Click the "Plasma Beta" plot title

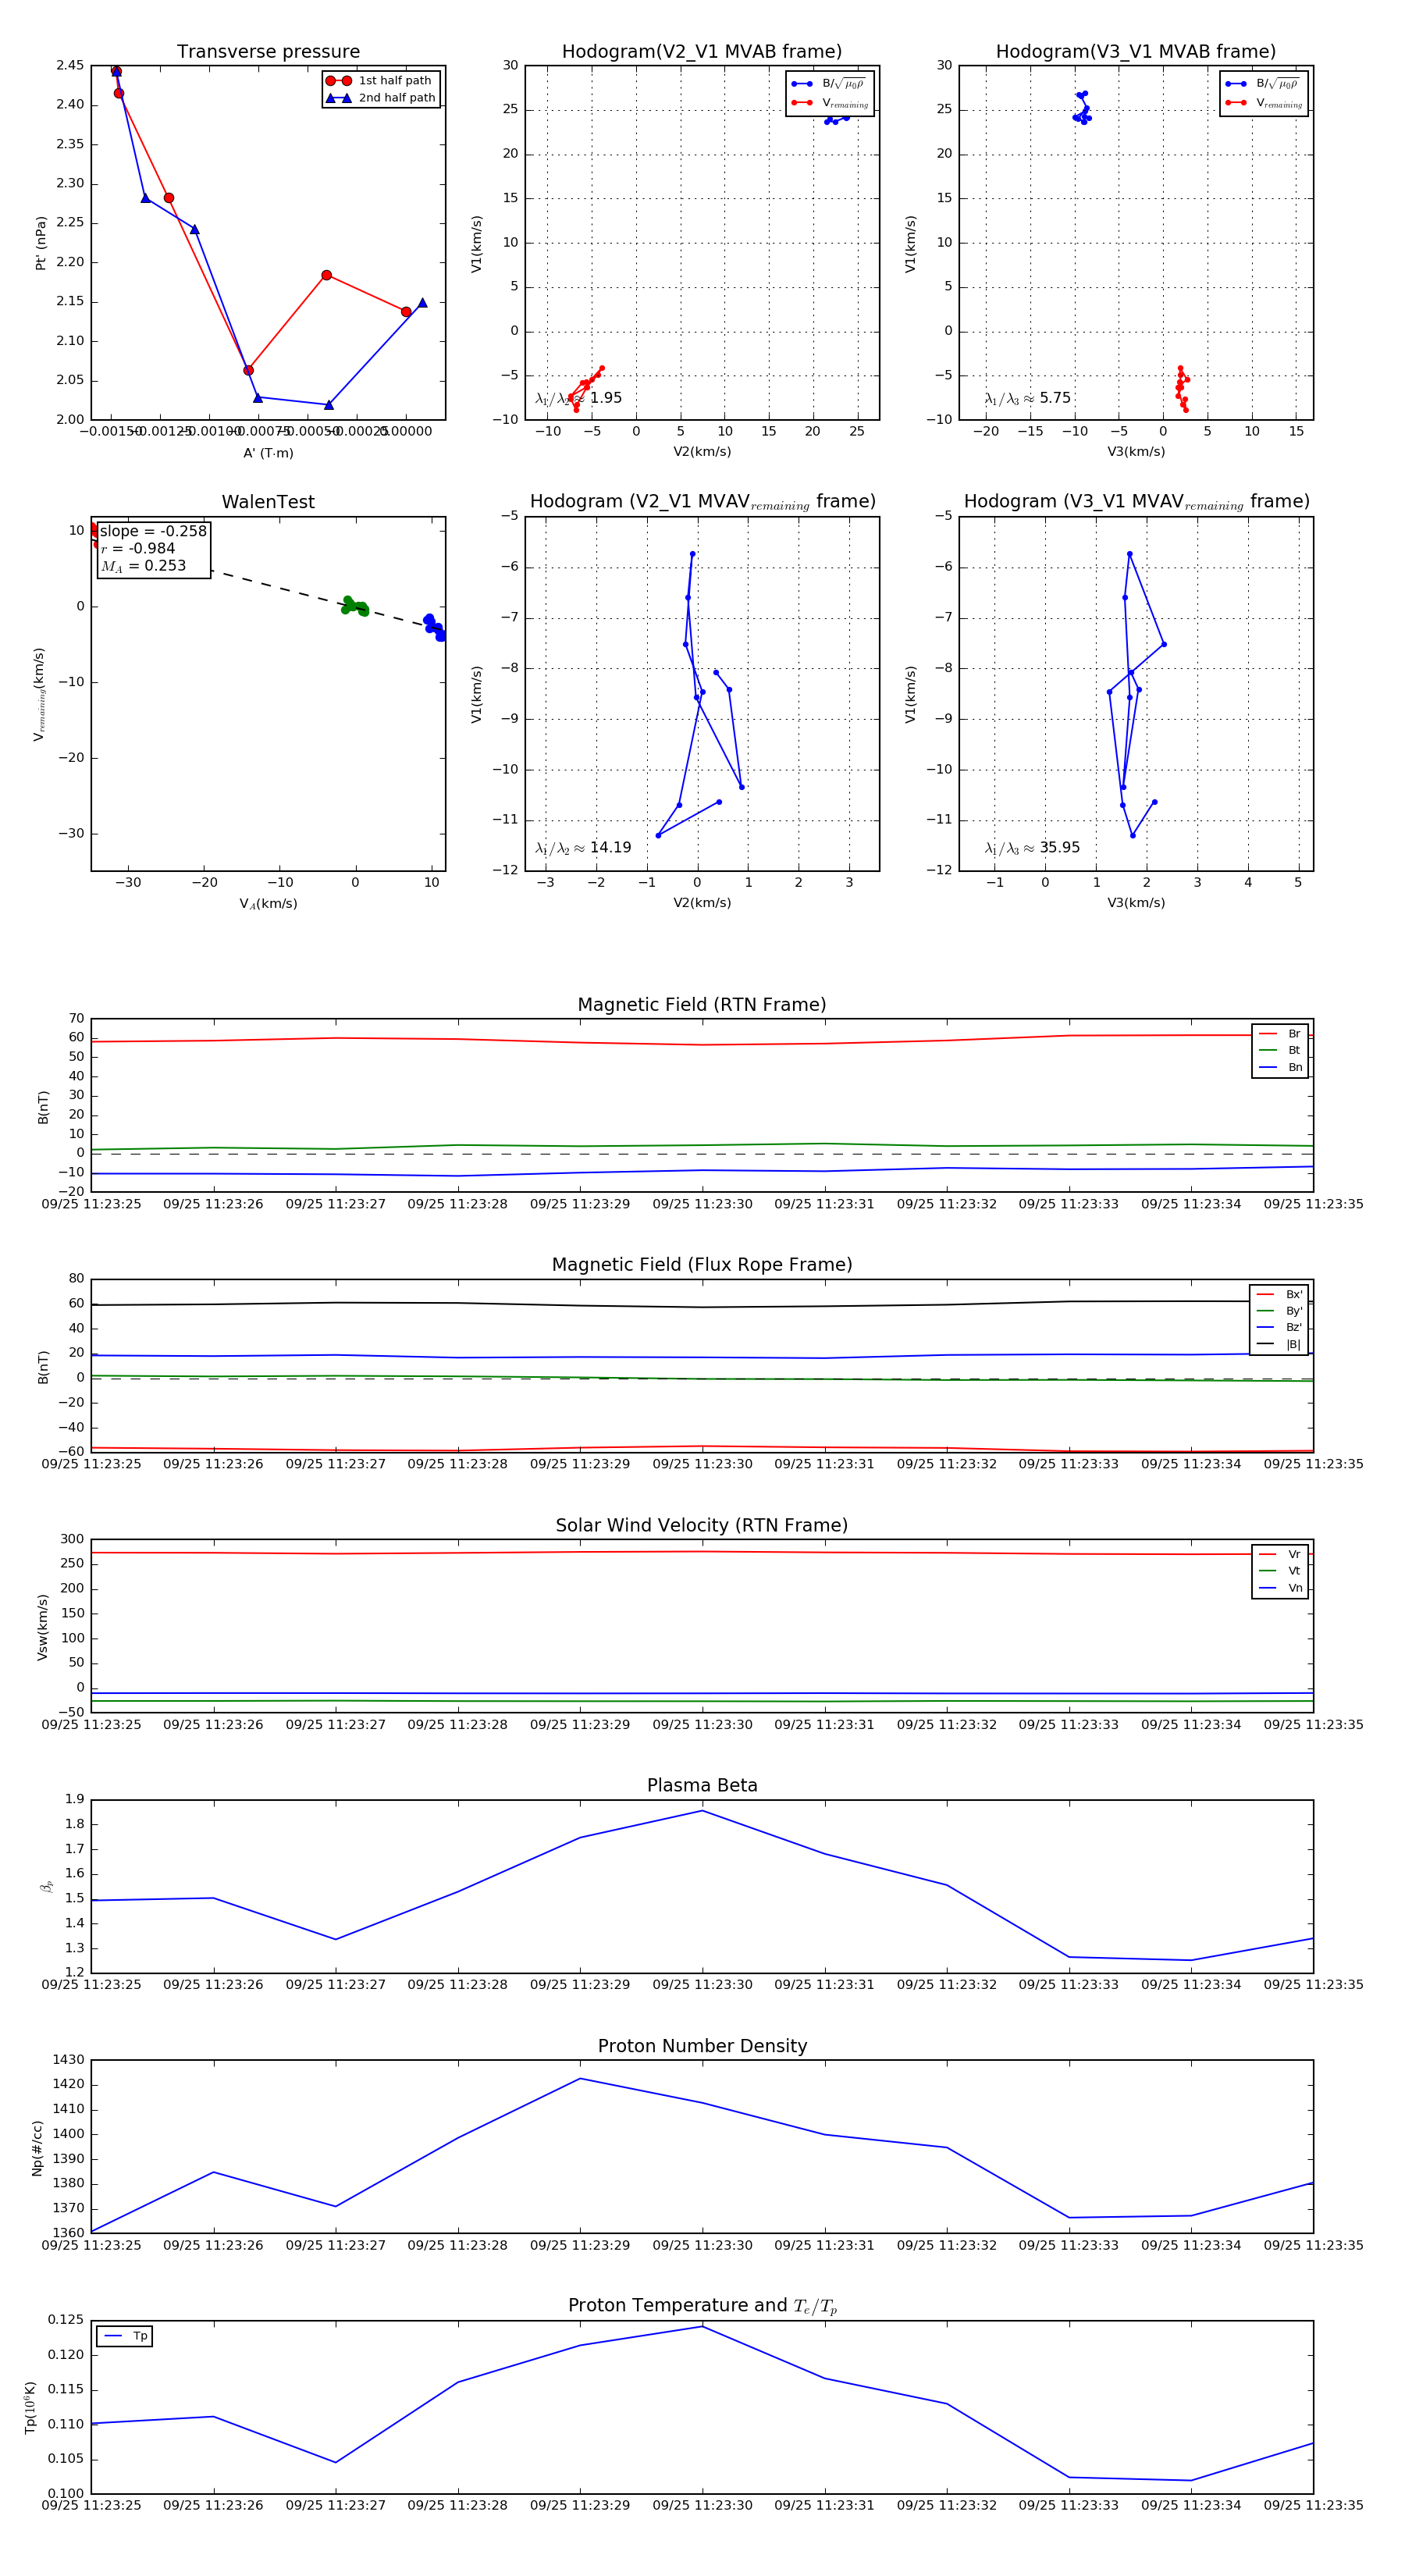(x=702, y=1785)
